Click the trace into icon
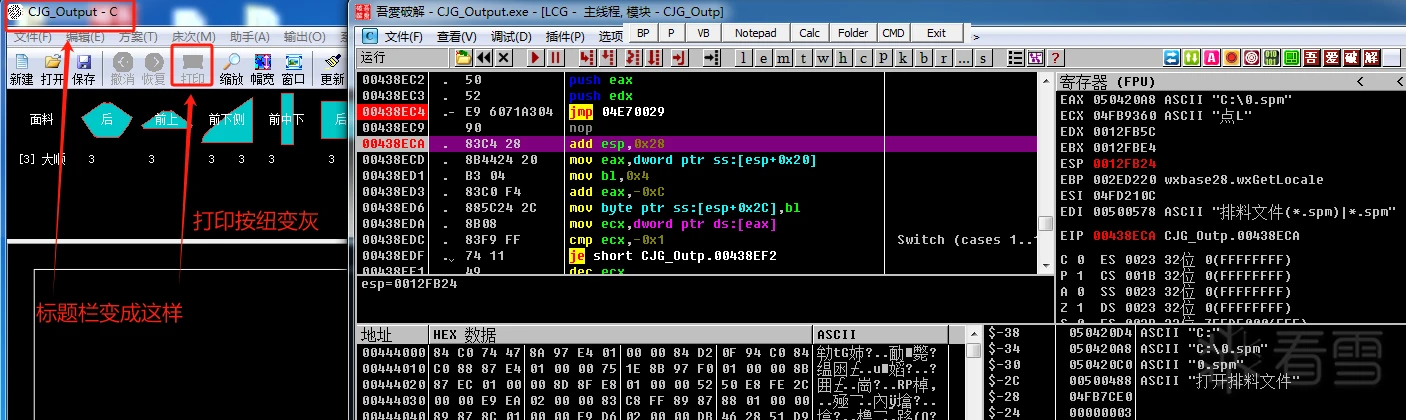This screenshot has height=420, width=1406. 633,57
